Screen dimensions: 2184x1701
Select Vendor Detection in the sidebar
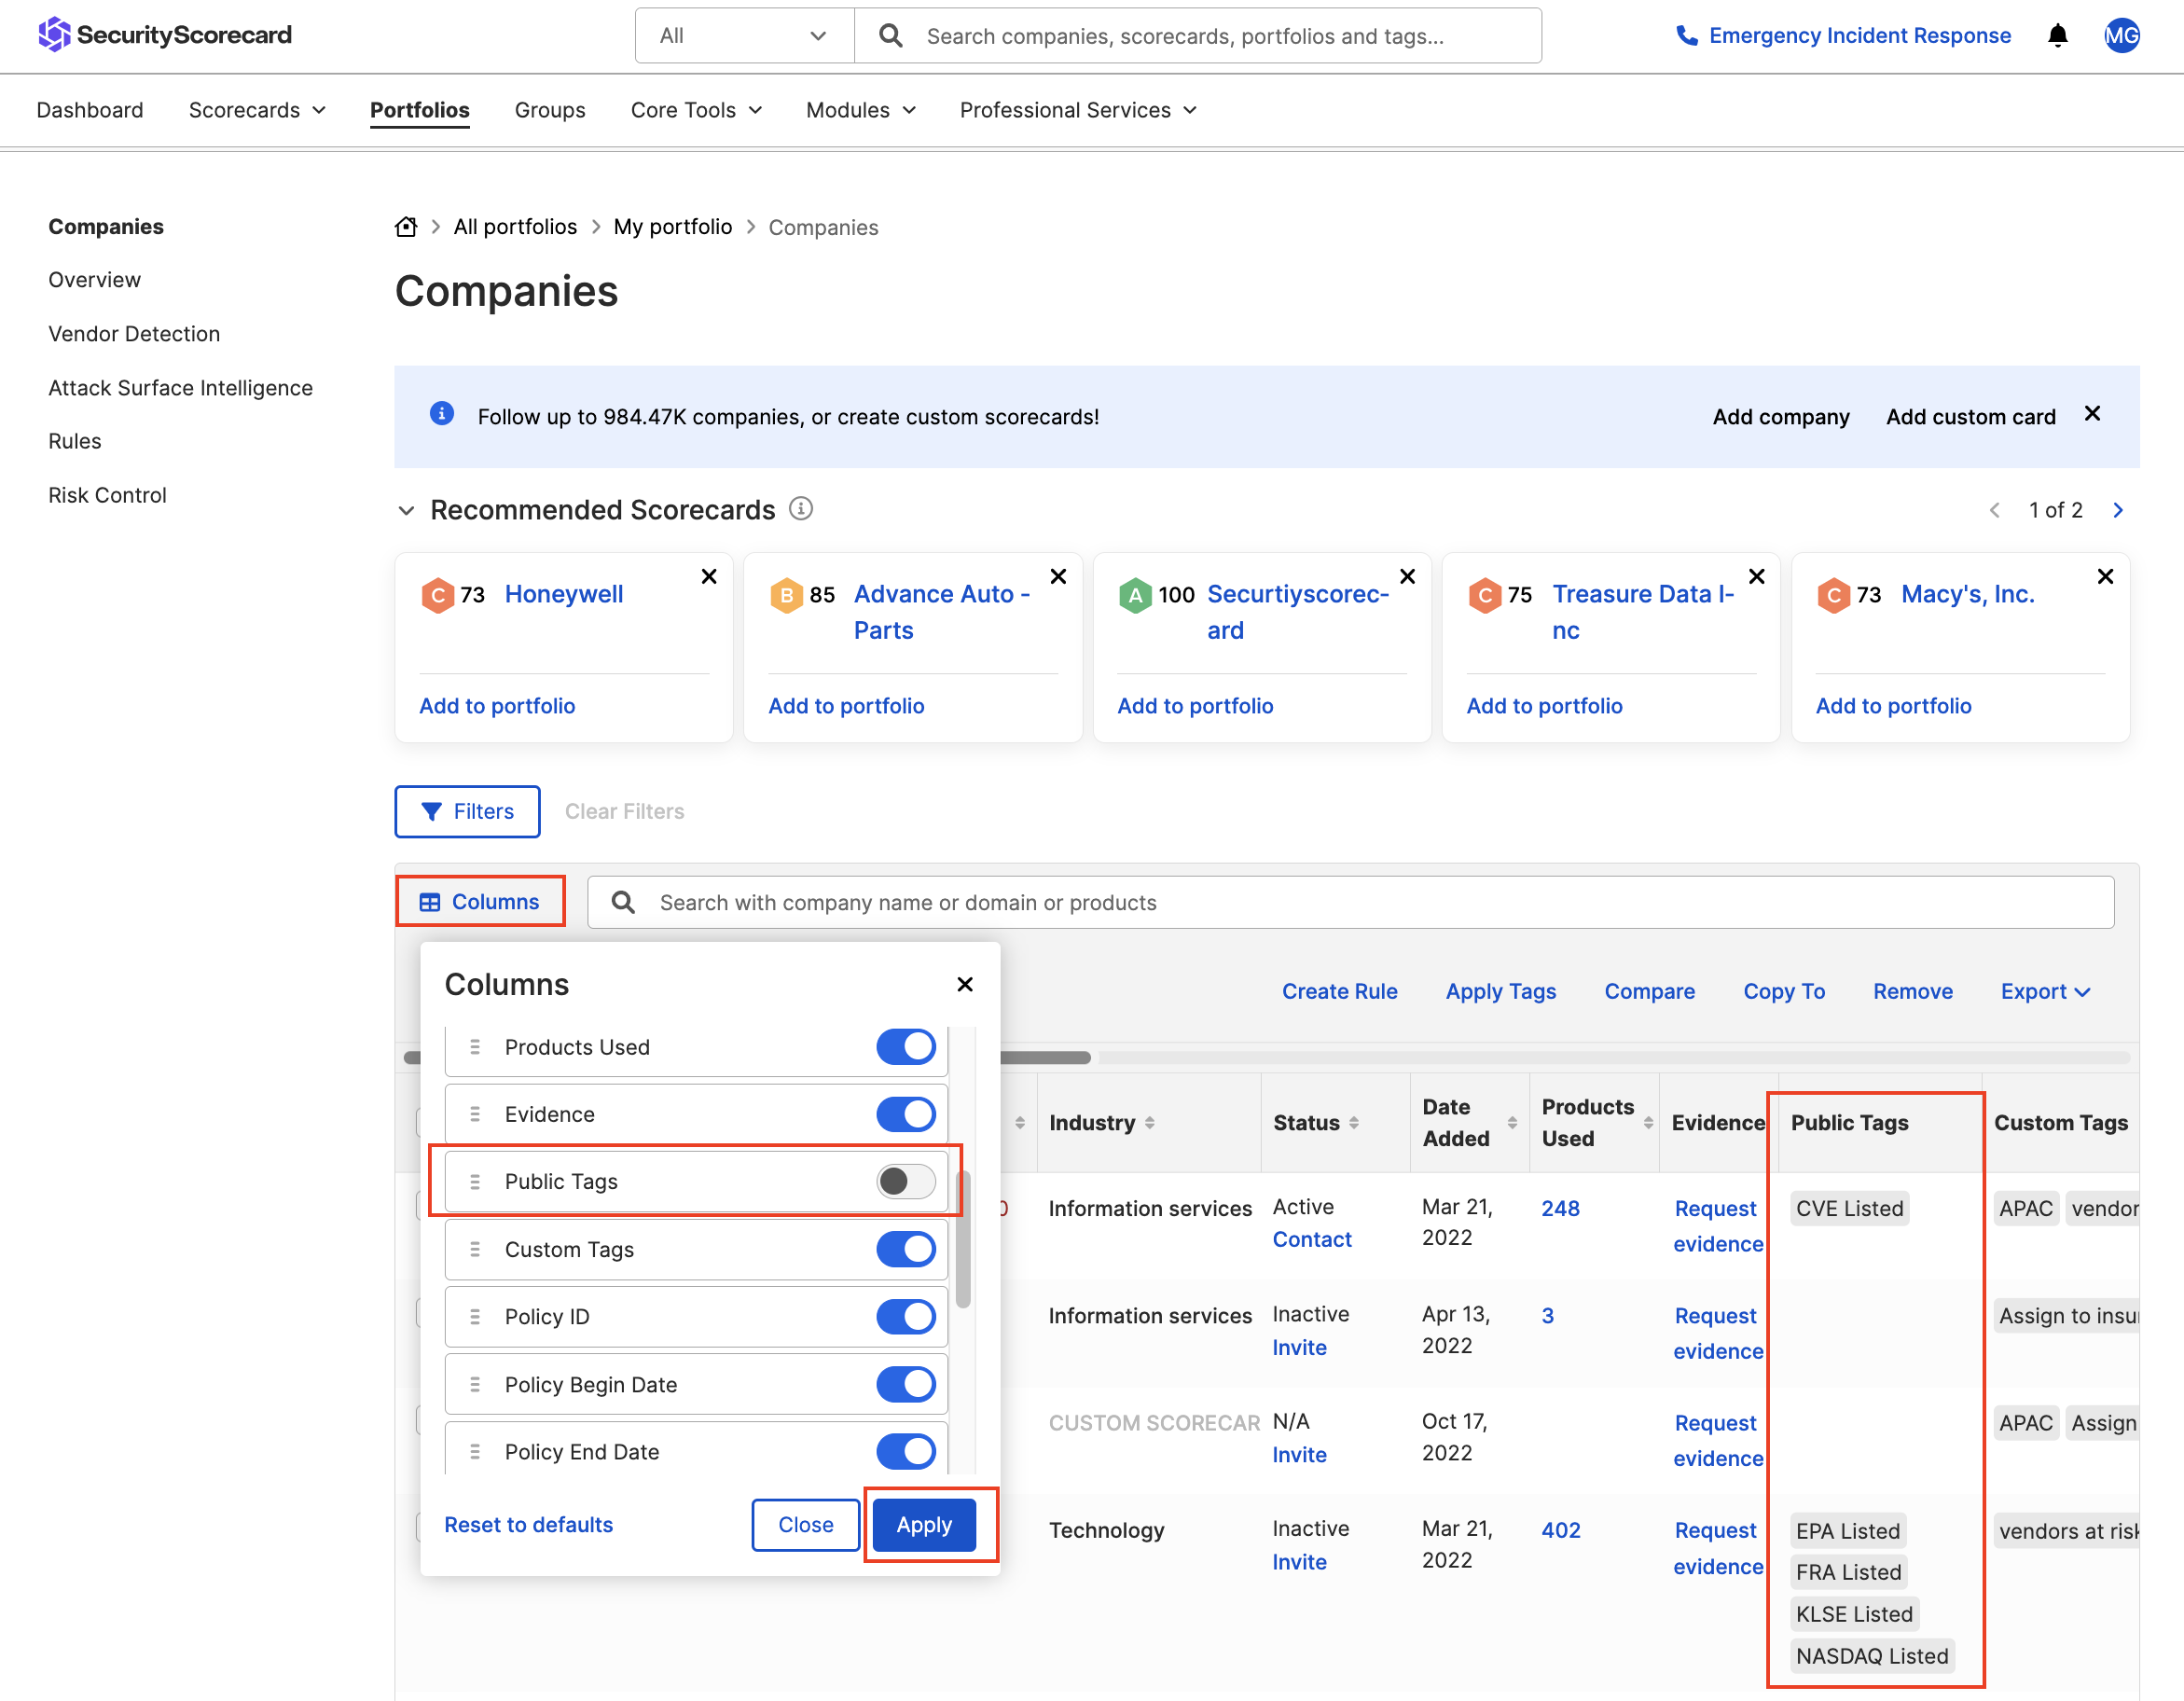tap(134, 334)
